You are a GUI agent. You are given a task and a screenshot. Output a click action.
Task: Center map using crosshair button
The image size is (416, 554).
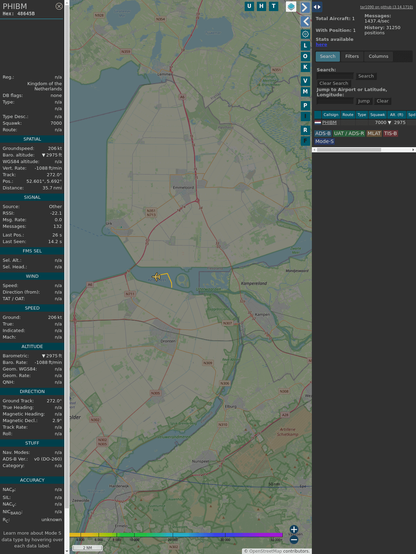pos(305,34)
